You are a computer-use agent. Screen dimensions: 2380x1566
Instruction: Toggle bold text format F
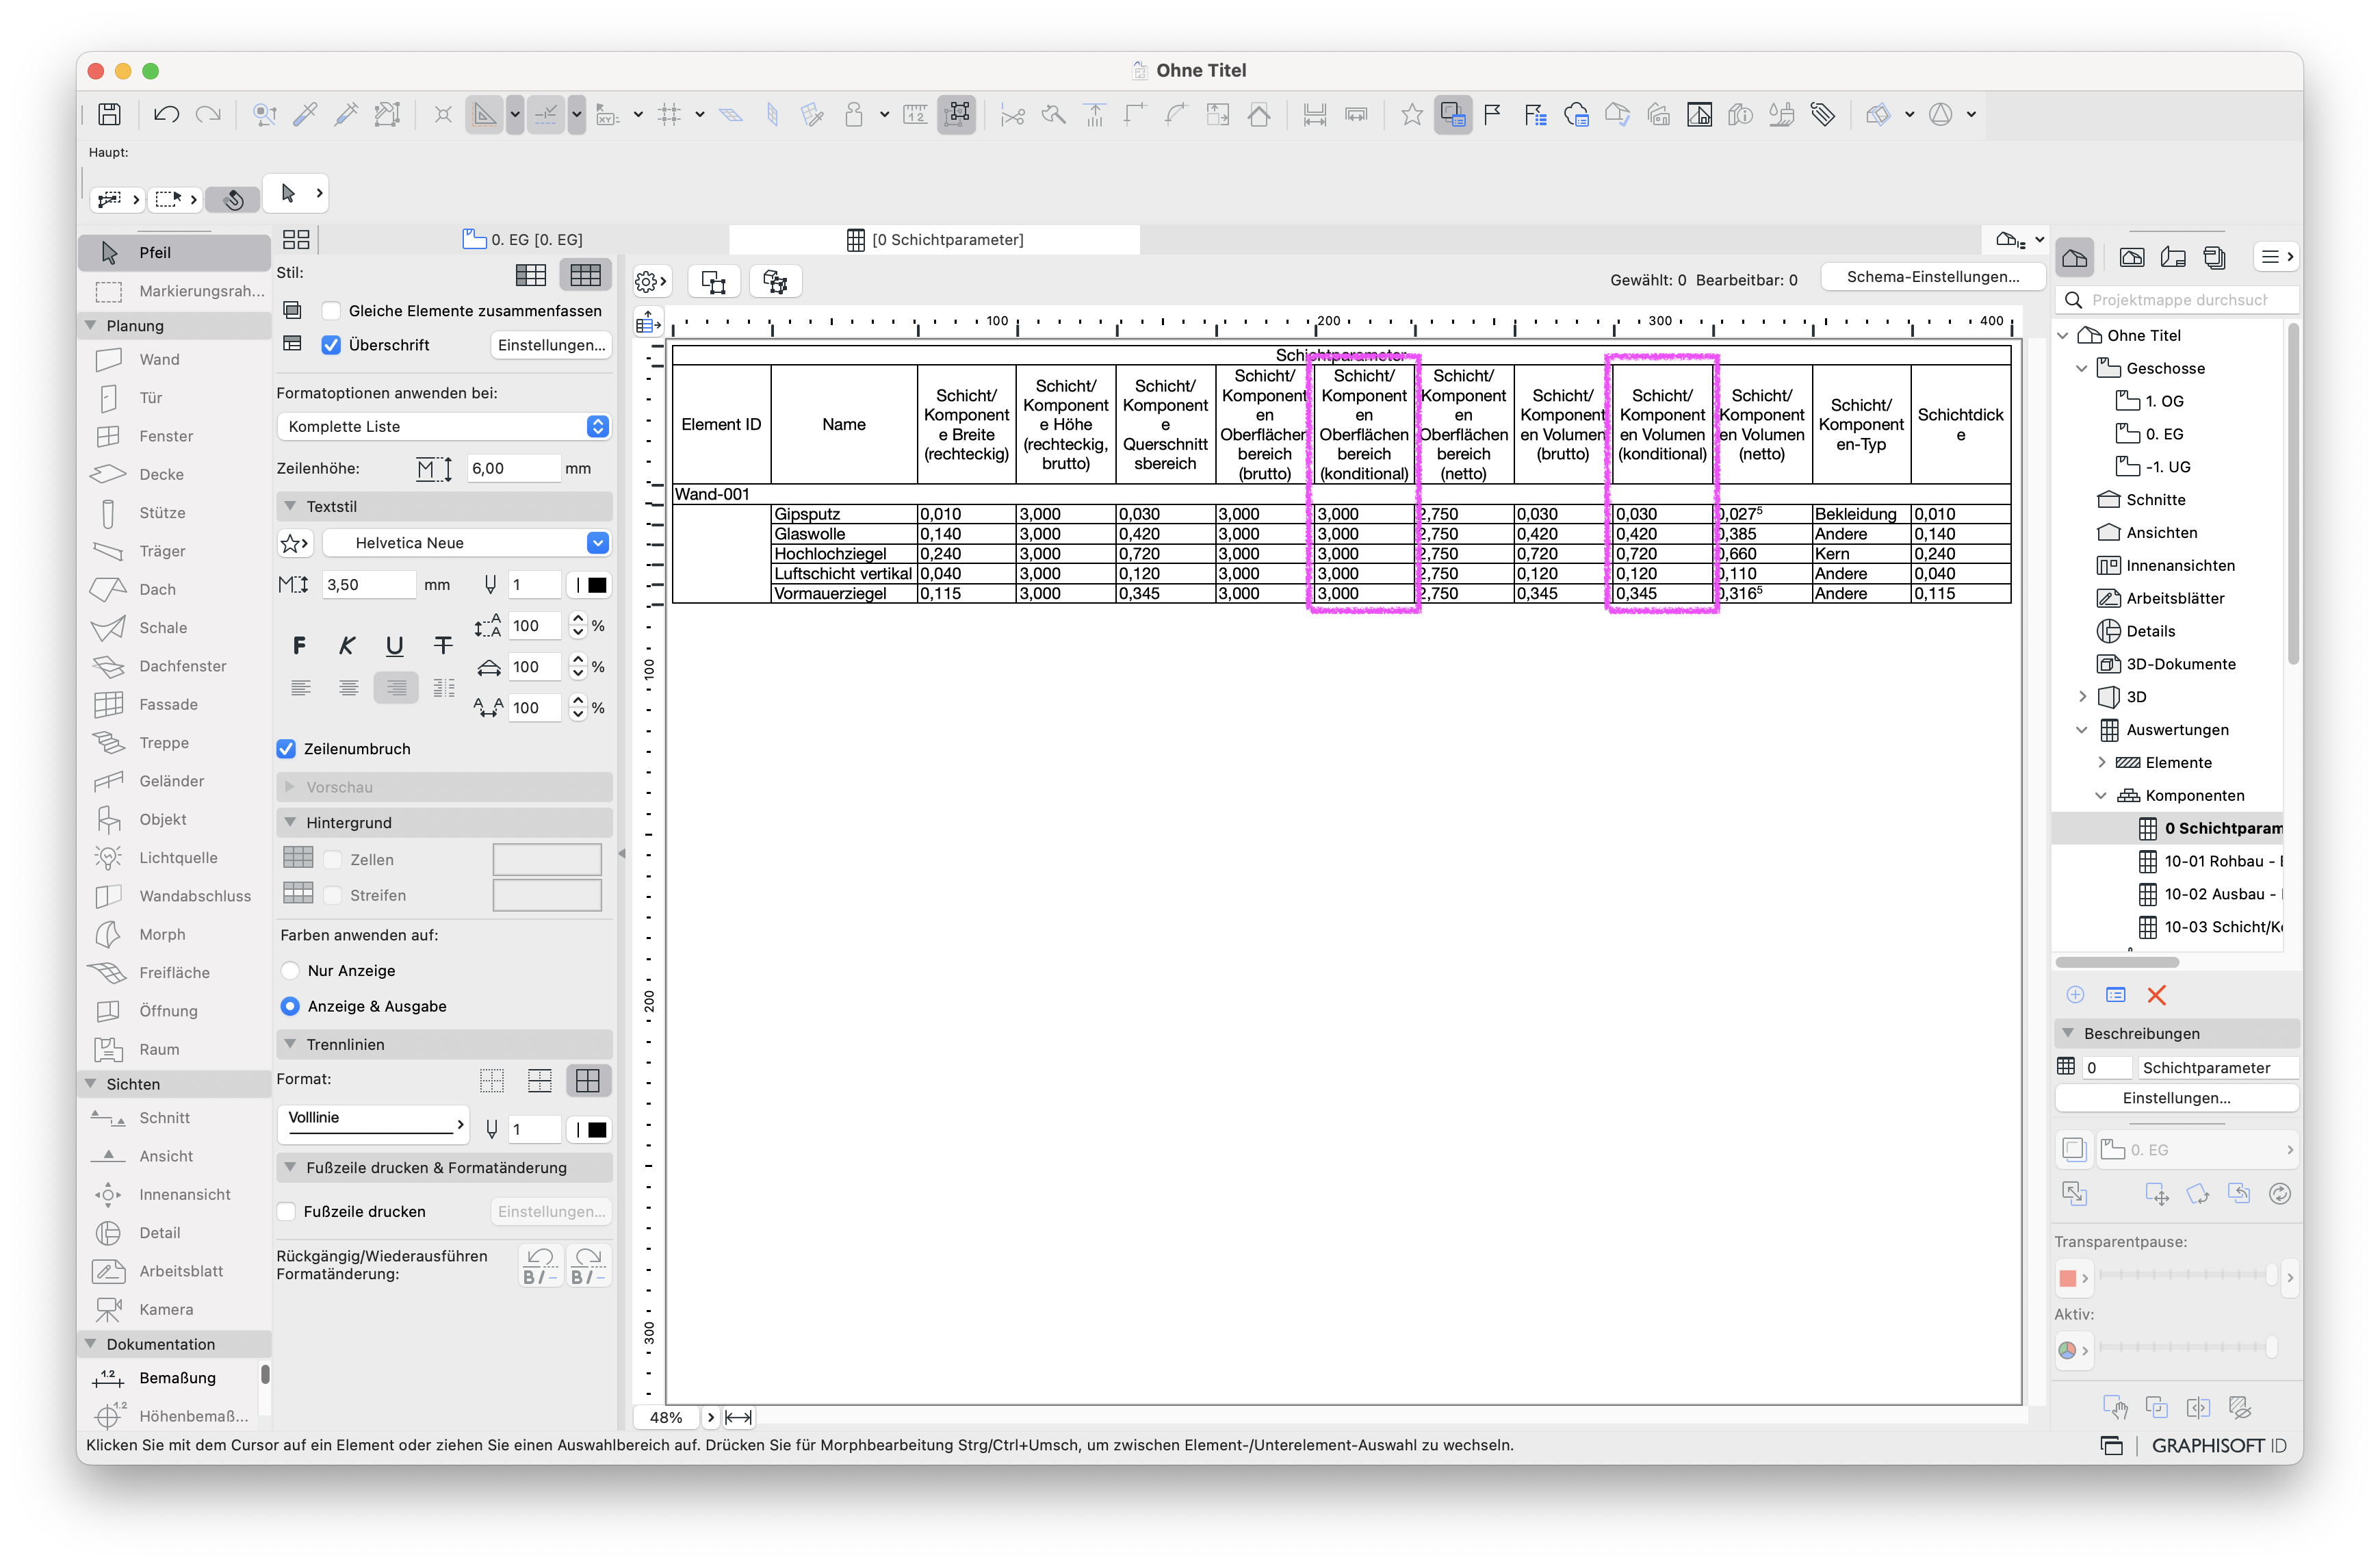[299, 645]
